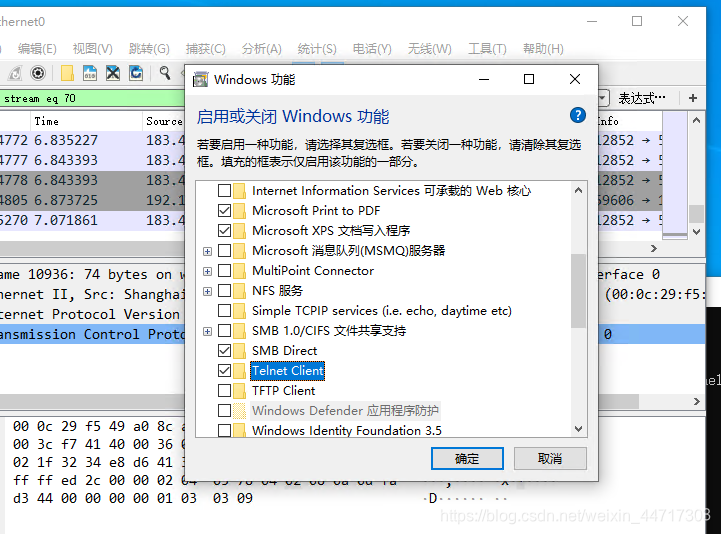This screenshot has width=721, height=534.
Task: Click the add filter button plus icon
Action: (692, 98)
